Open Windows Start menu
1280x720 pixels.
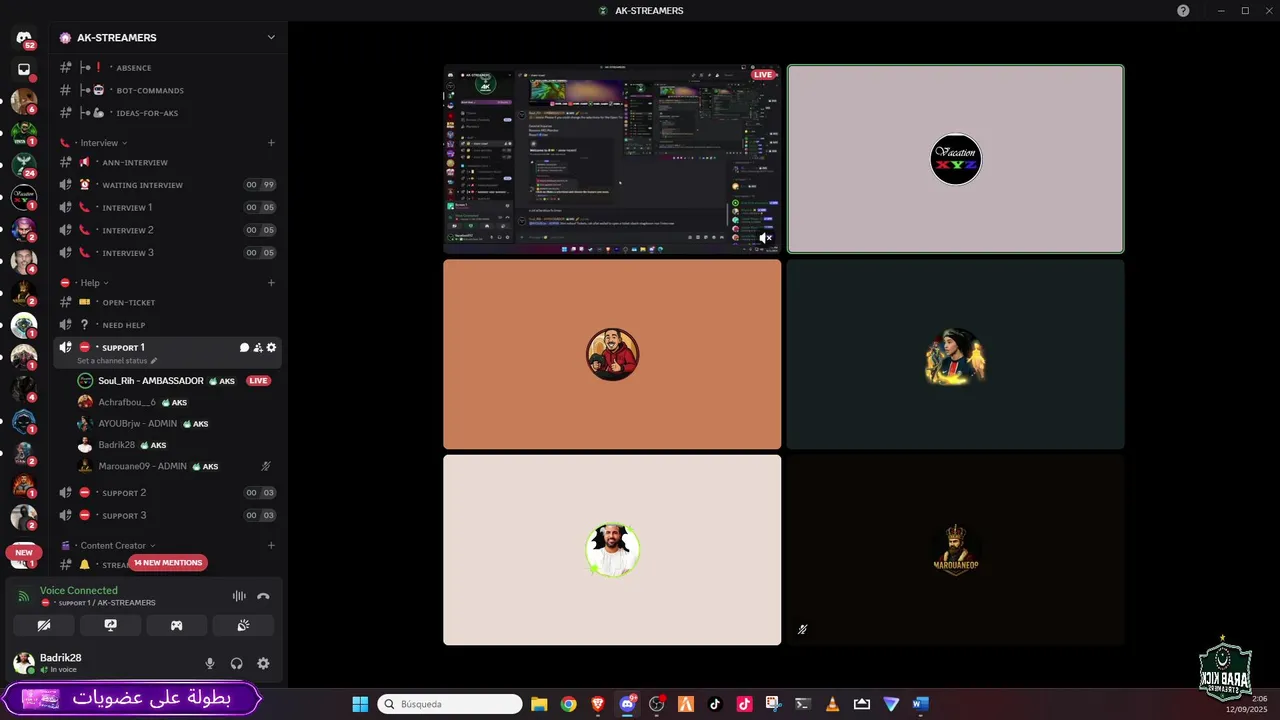[360, 704]
